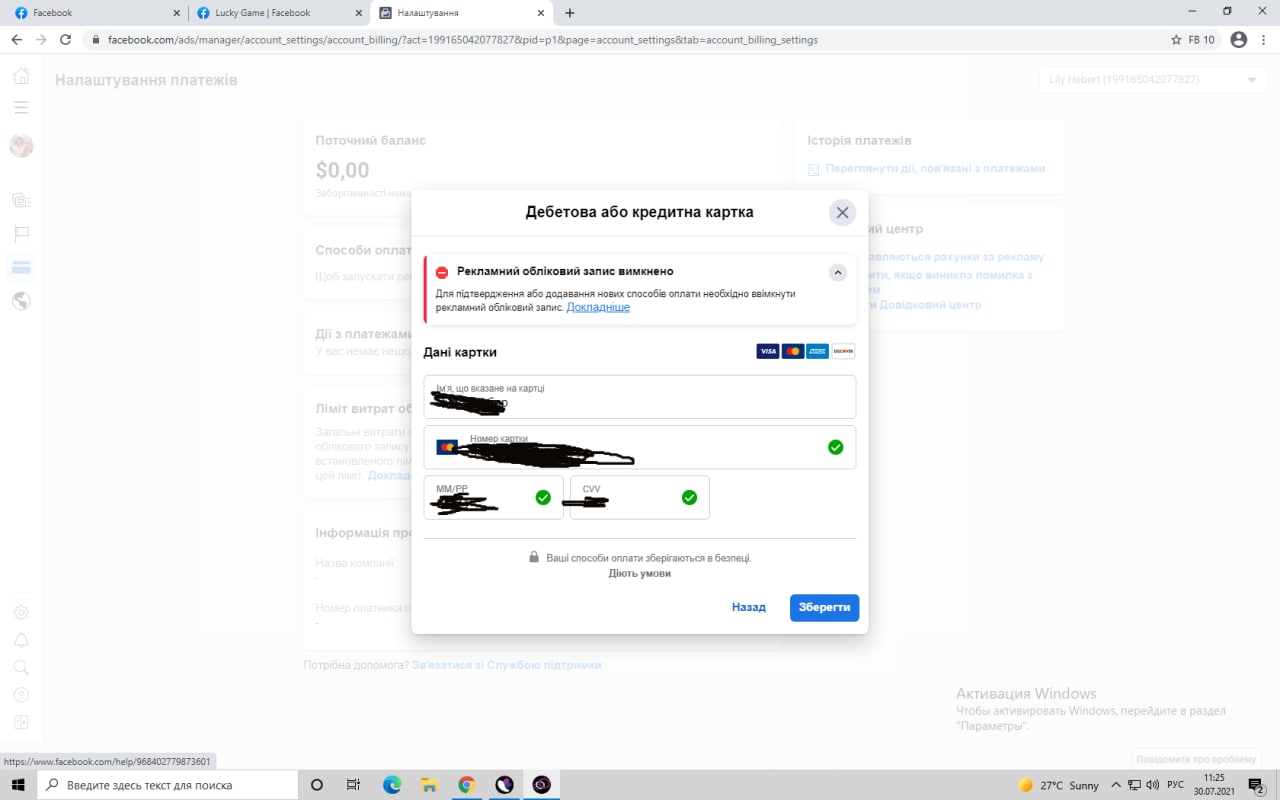Open File Explorer from taskbar
The height and width of the screenshot is (800, 1280).
(429, 785)
